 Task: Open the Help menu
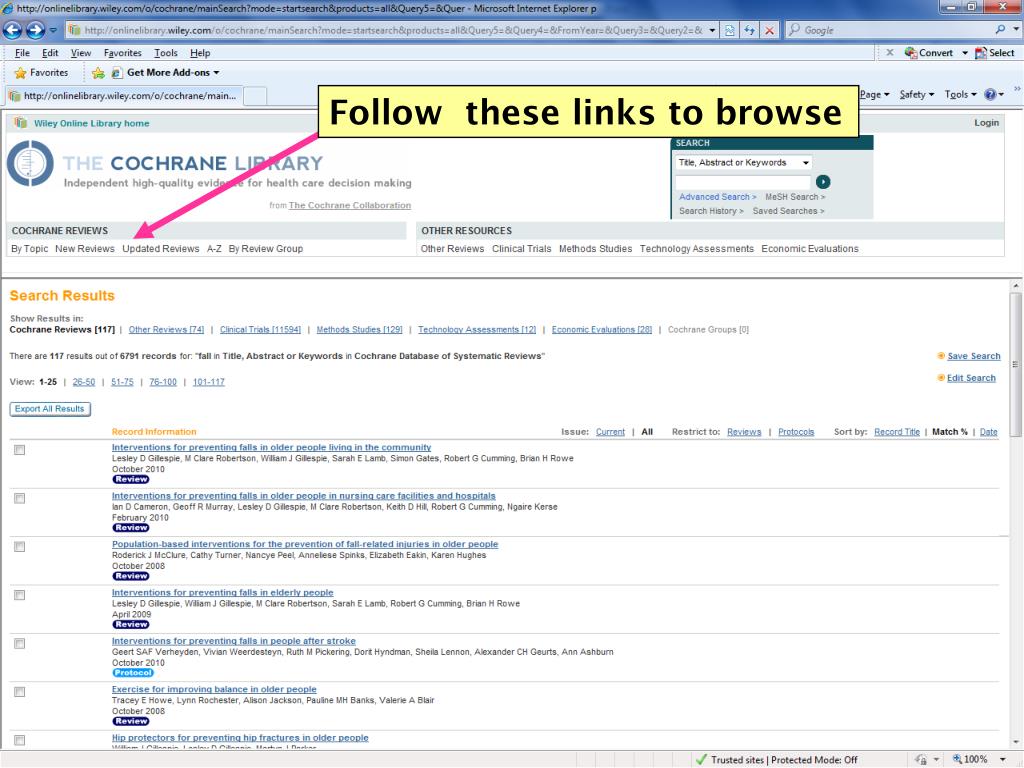click(200, 53)
